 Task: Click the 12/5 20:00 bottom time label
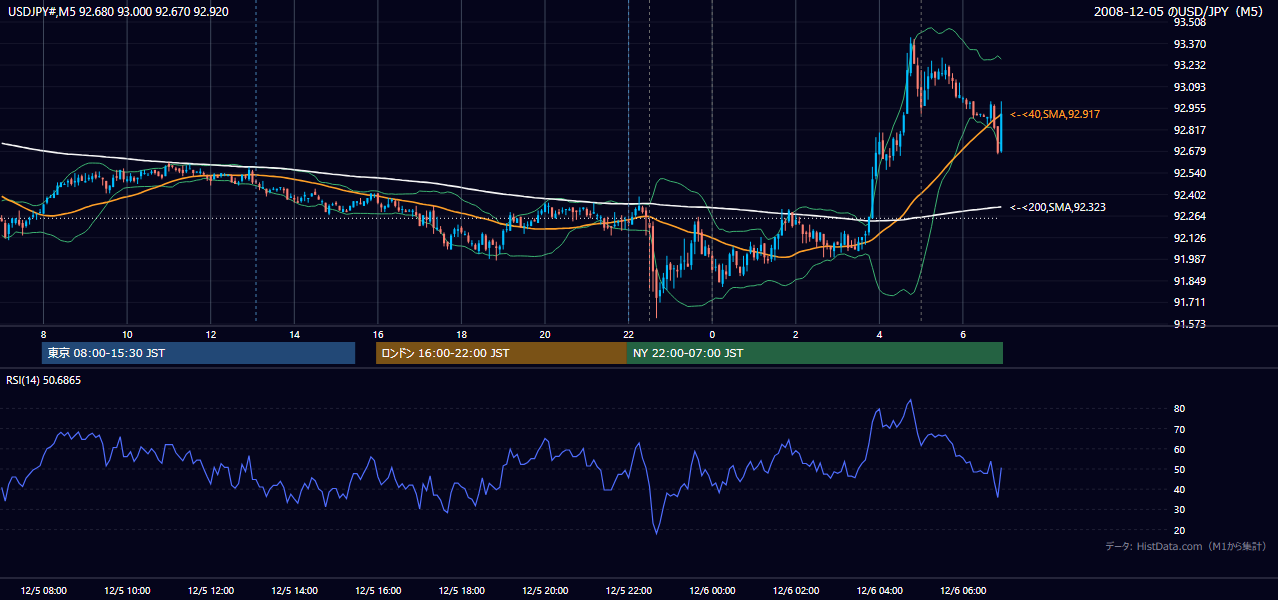(545, 591)
